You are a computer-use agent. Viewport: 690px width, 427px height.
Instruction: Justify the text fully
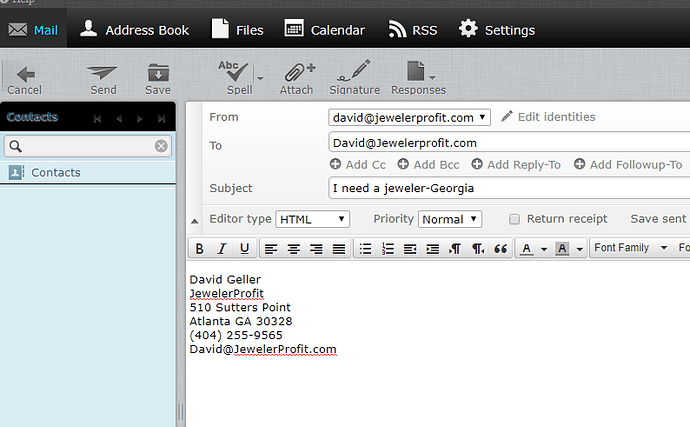point(339,249)
